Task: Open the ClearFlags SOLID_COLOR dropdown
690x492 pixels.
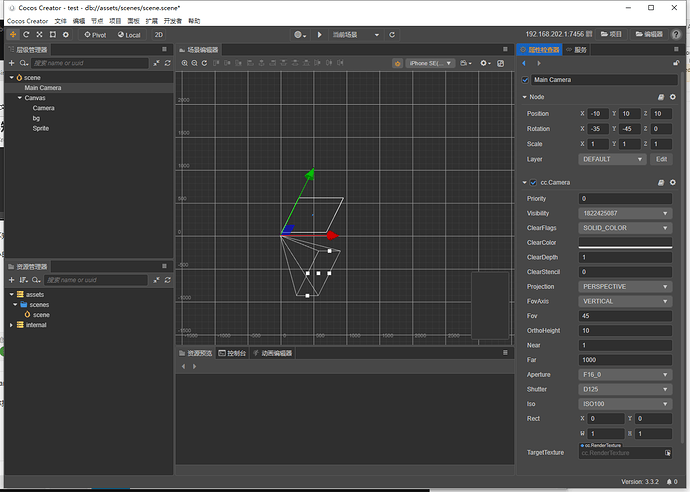Action: point(625,228)
